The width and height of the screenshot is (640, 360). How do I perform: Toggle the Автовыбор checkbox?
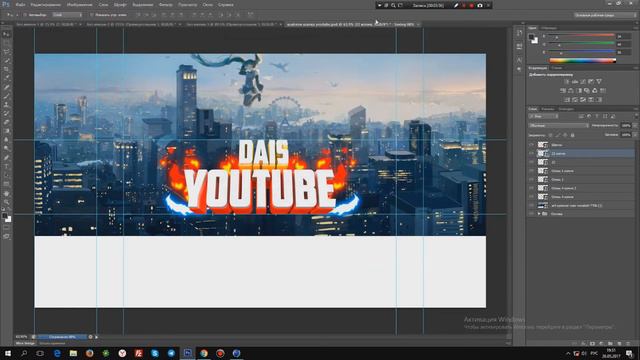(25, 15)
